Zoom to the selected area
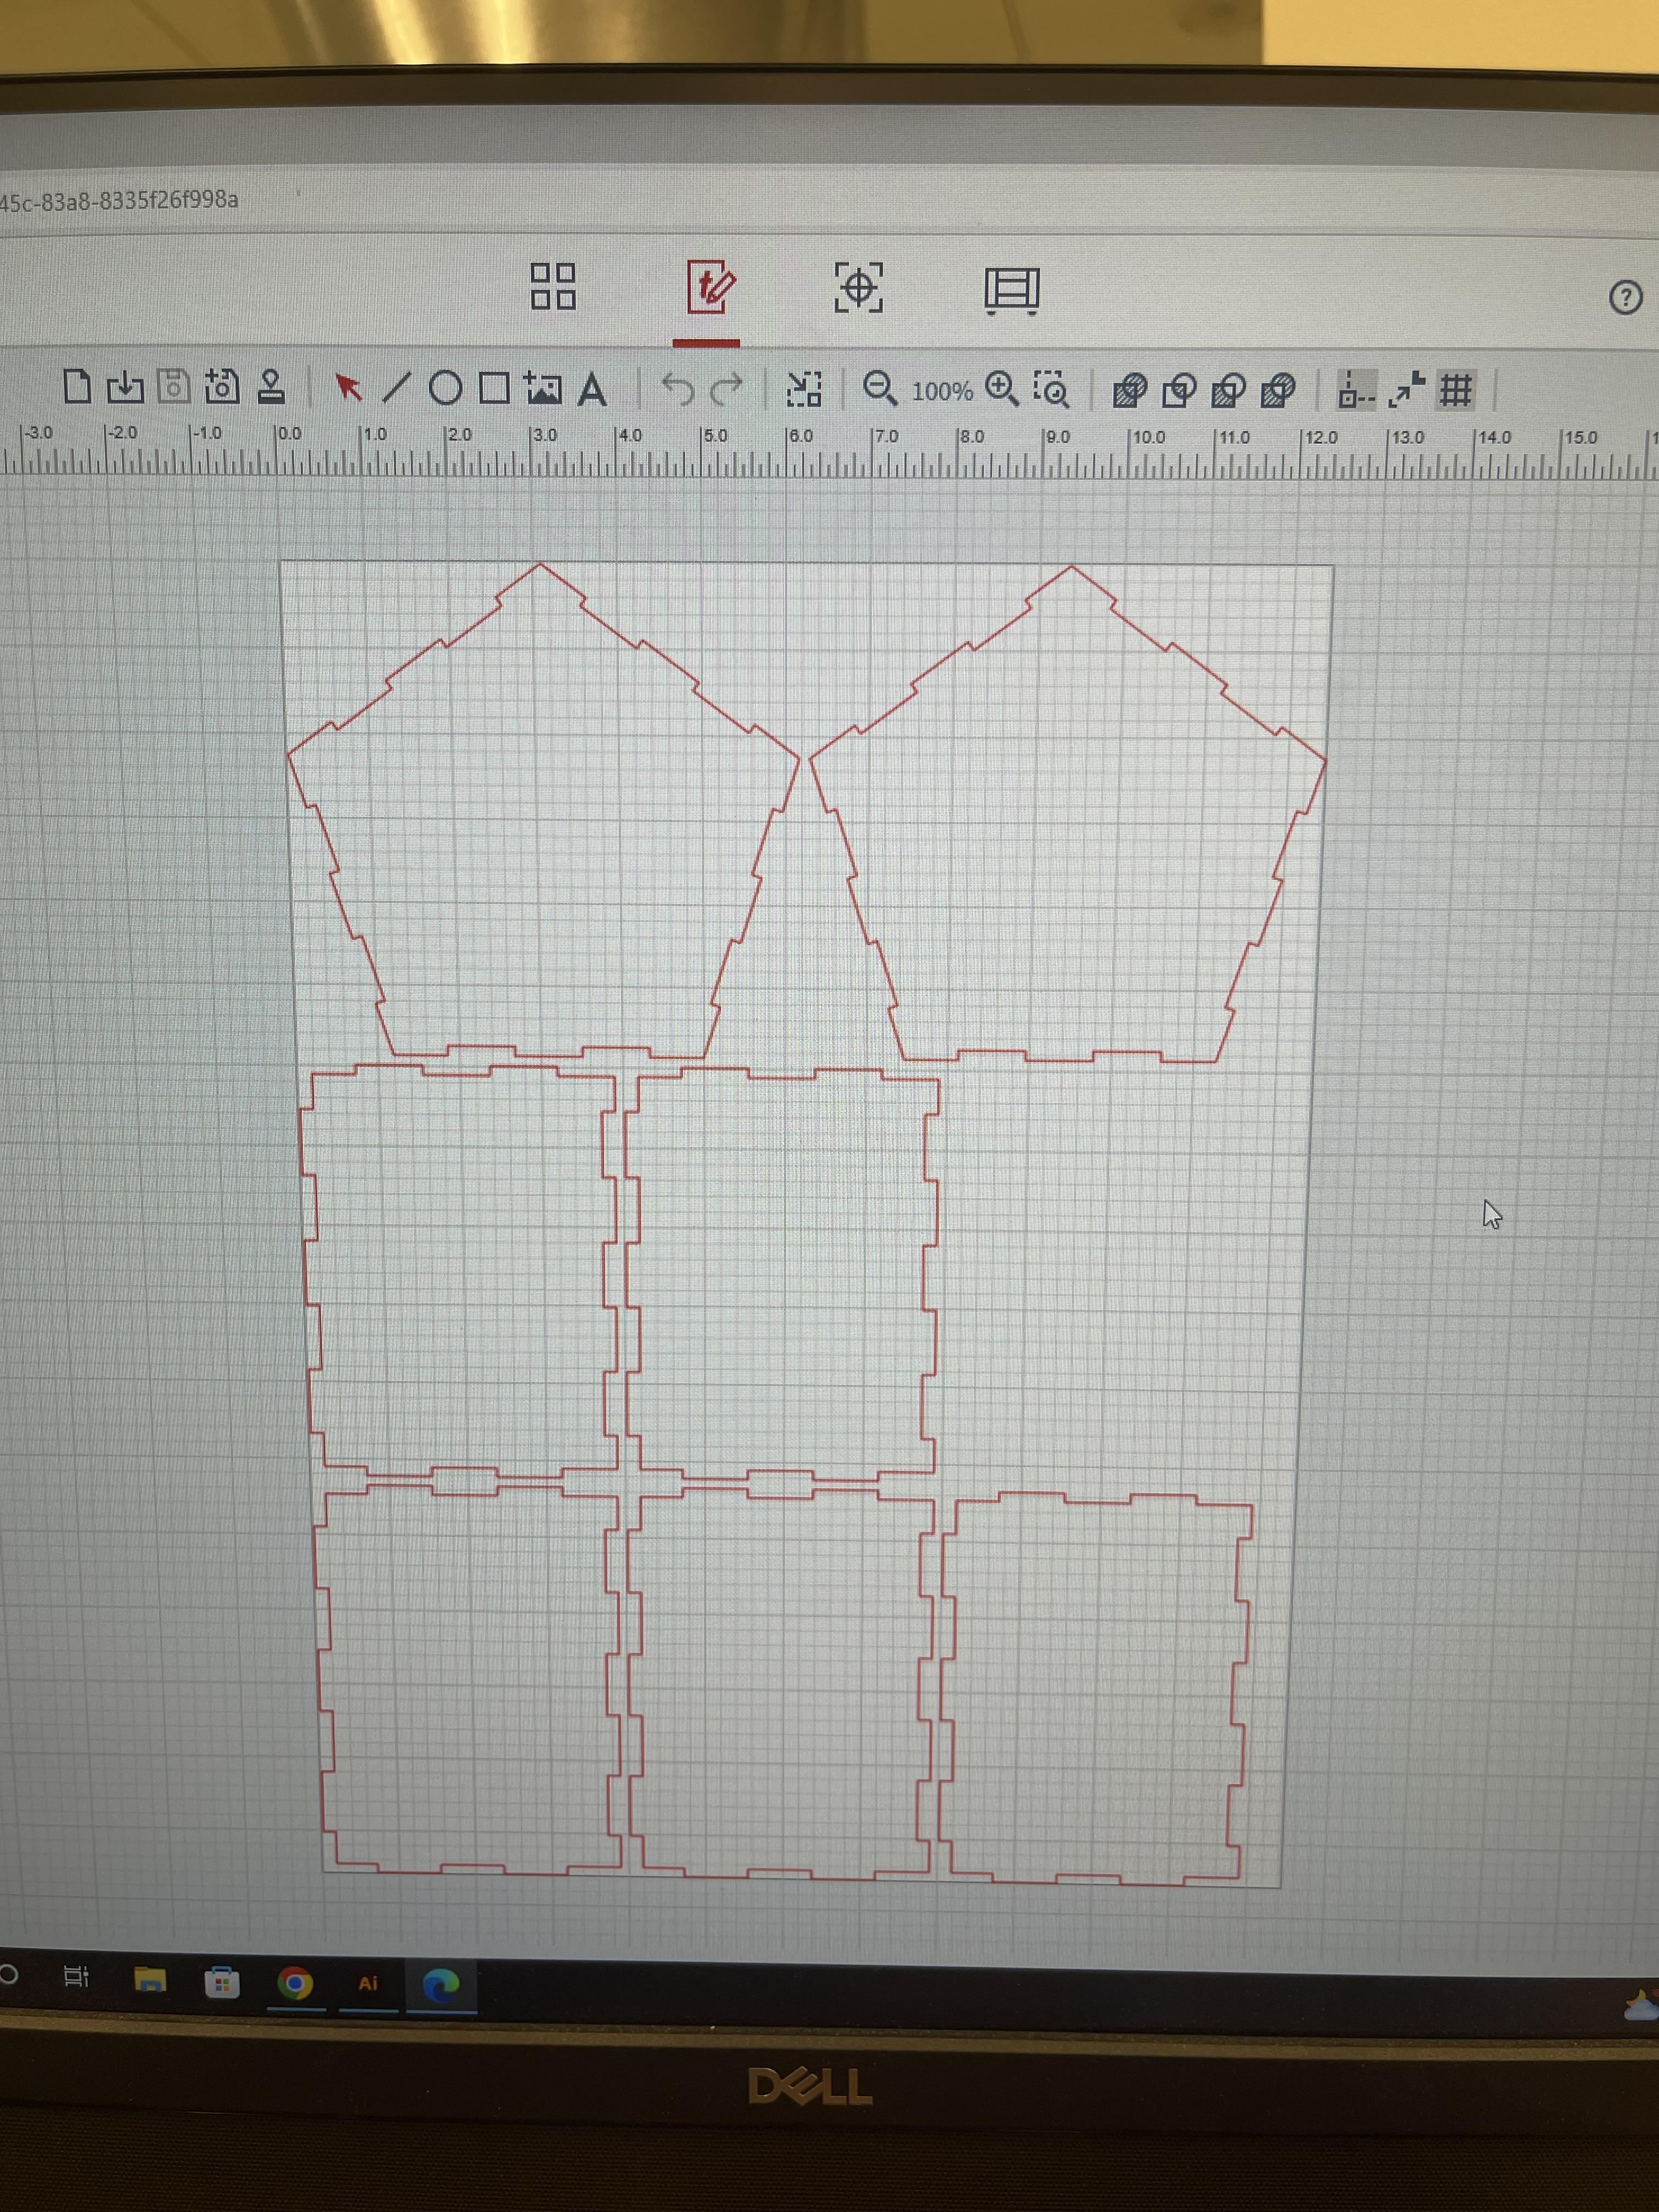 (1051, 390)
